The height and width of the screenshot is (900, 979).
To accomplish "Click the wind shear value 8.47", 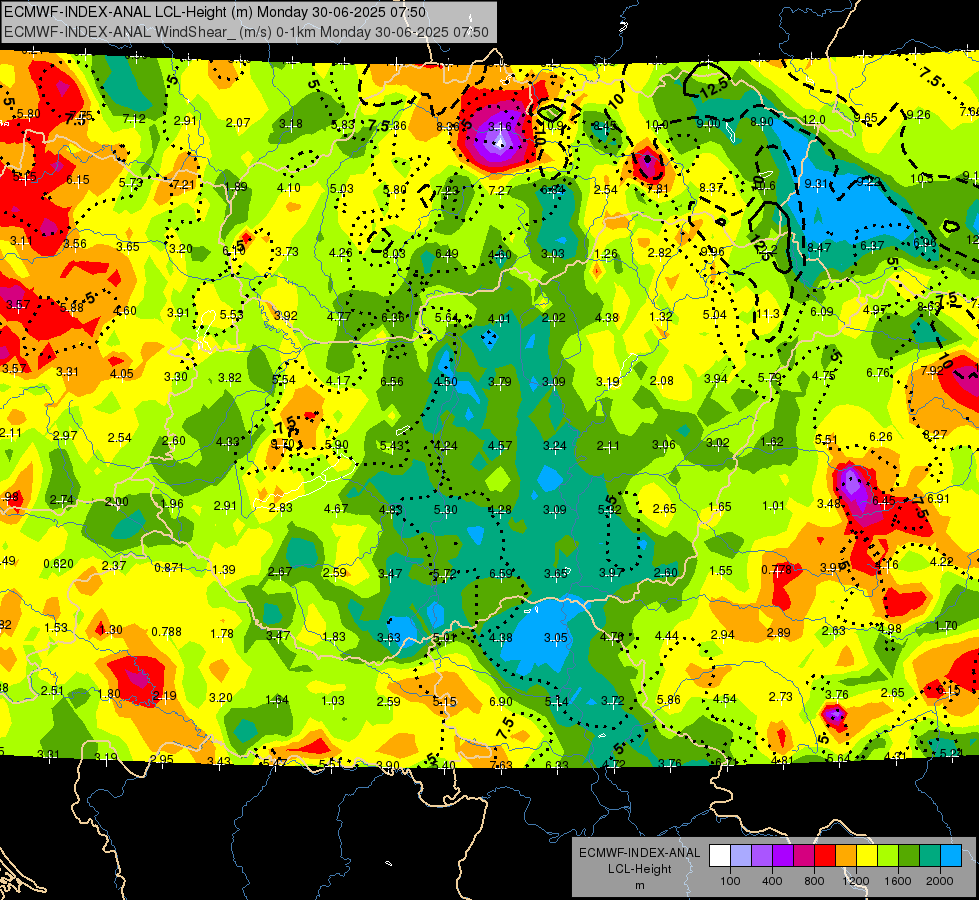I will 819,248.
